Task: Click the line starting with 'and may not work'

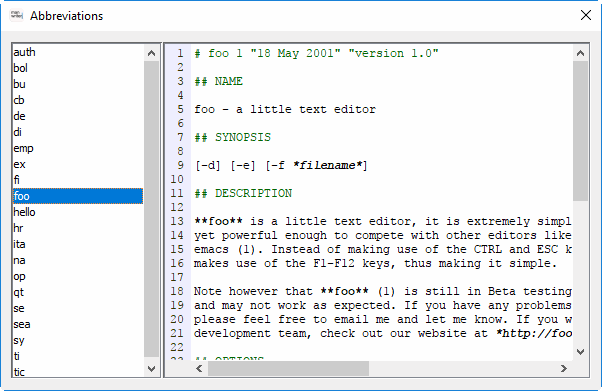Action: click(x=383, y=305)
